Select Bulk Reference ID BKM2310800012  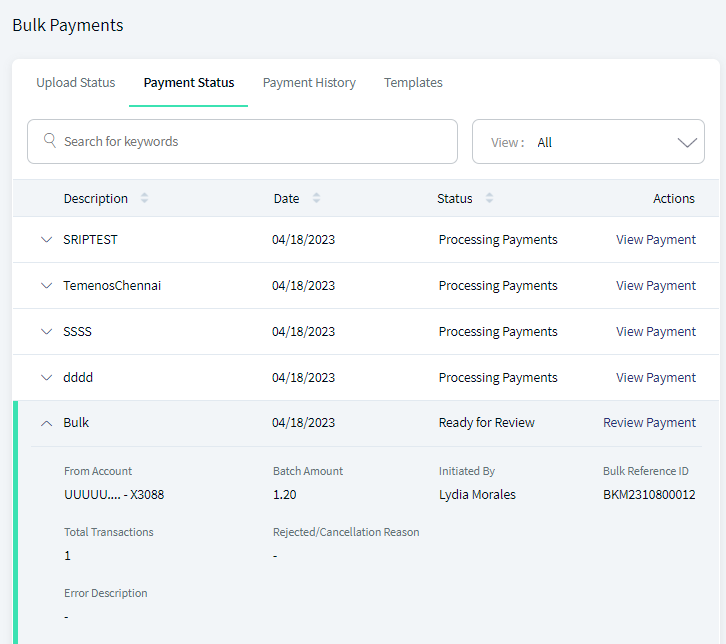click(x=649, y=494)
